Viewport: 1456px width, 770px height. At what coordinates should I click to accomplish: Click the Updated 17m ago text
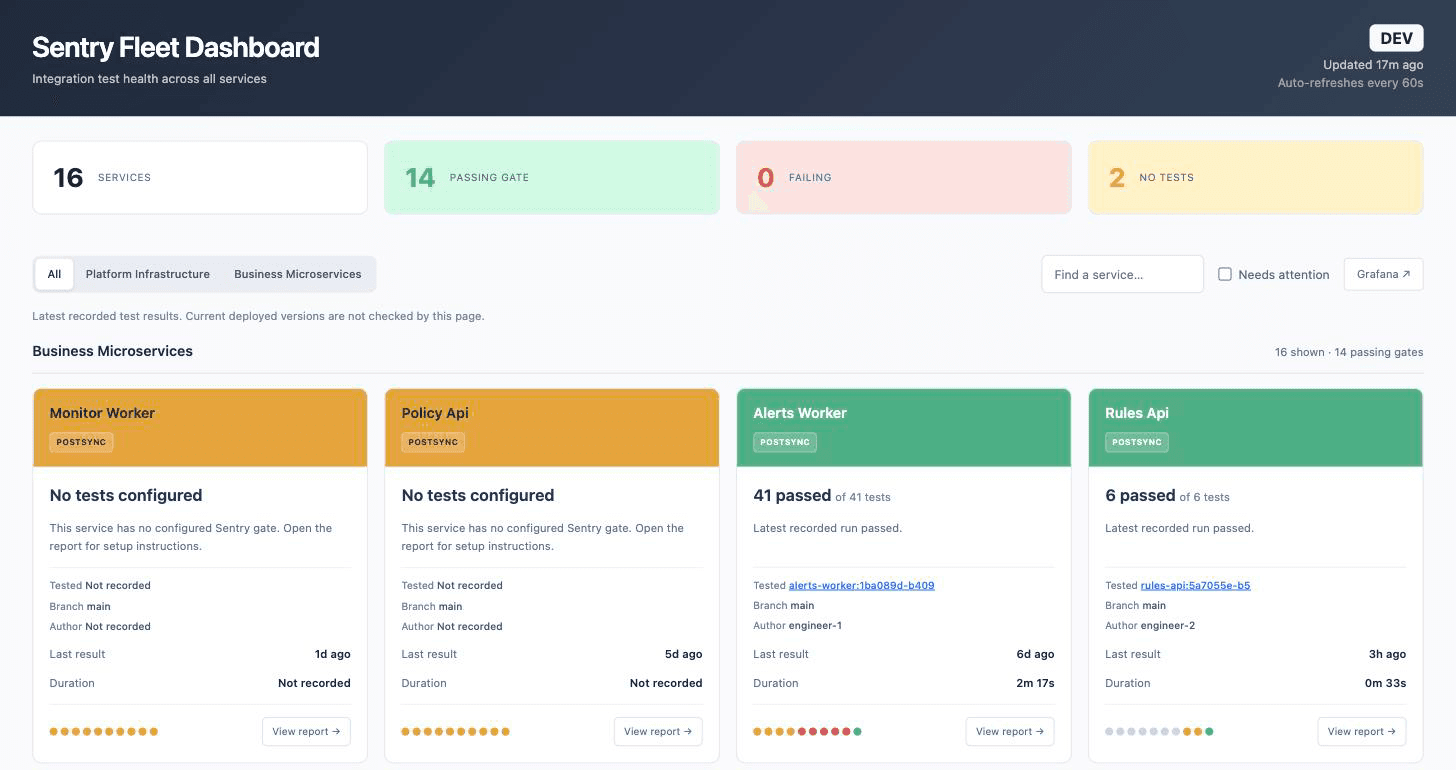point(1373,65)
